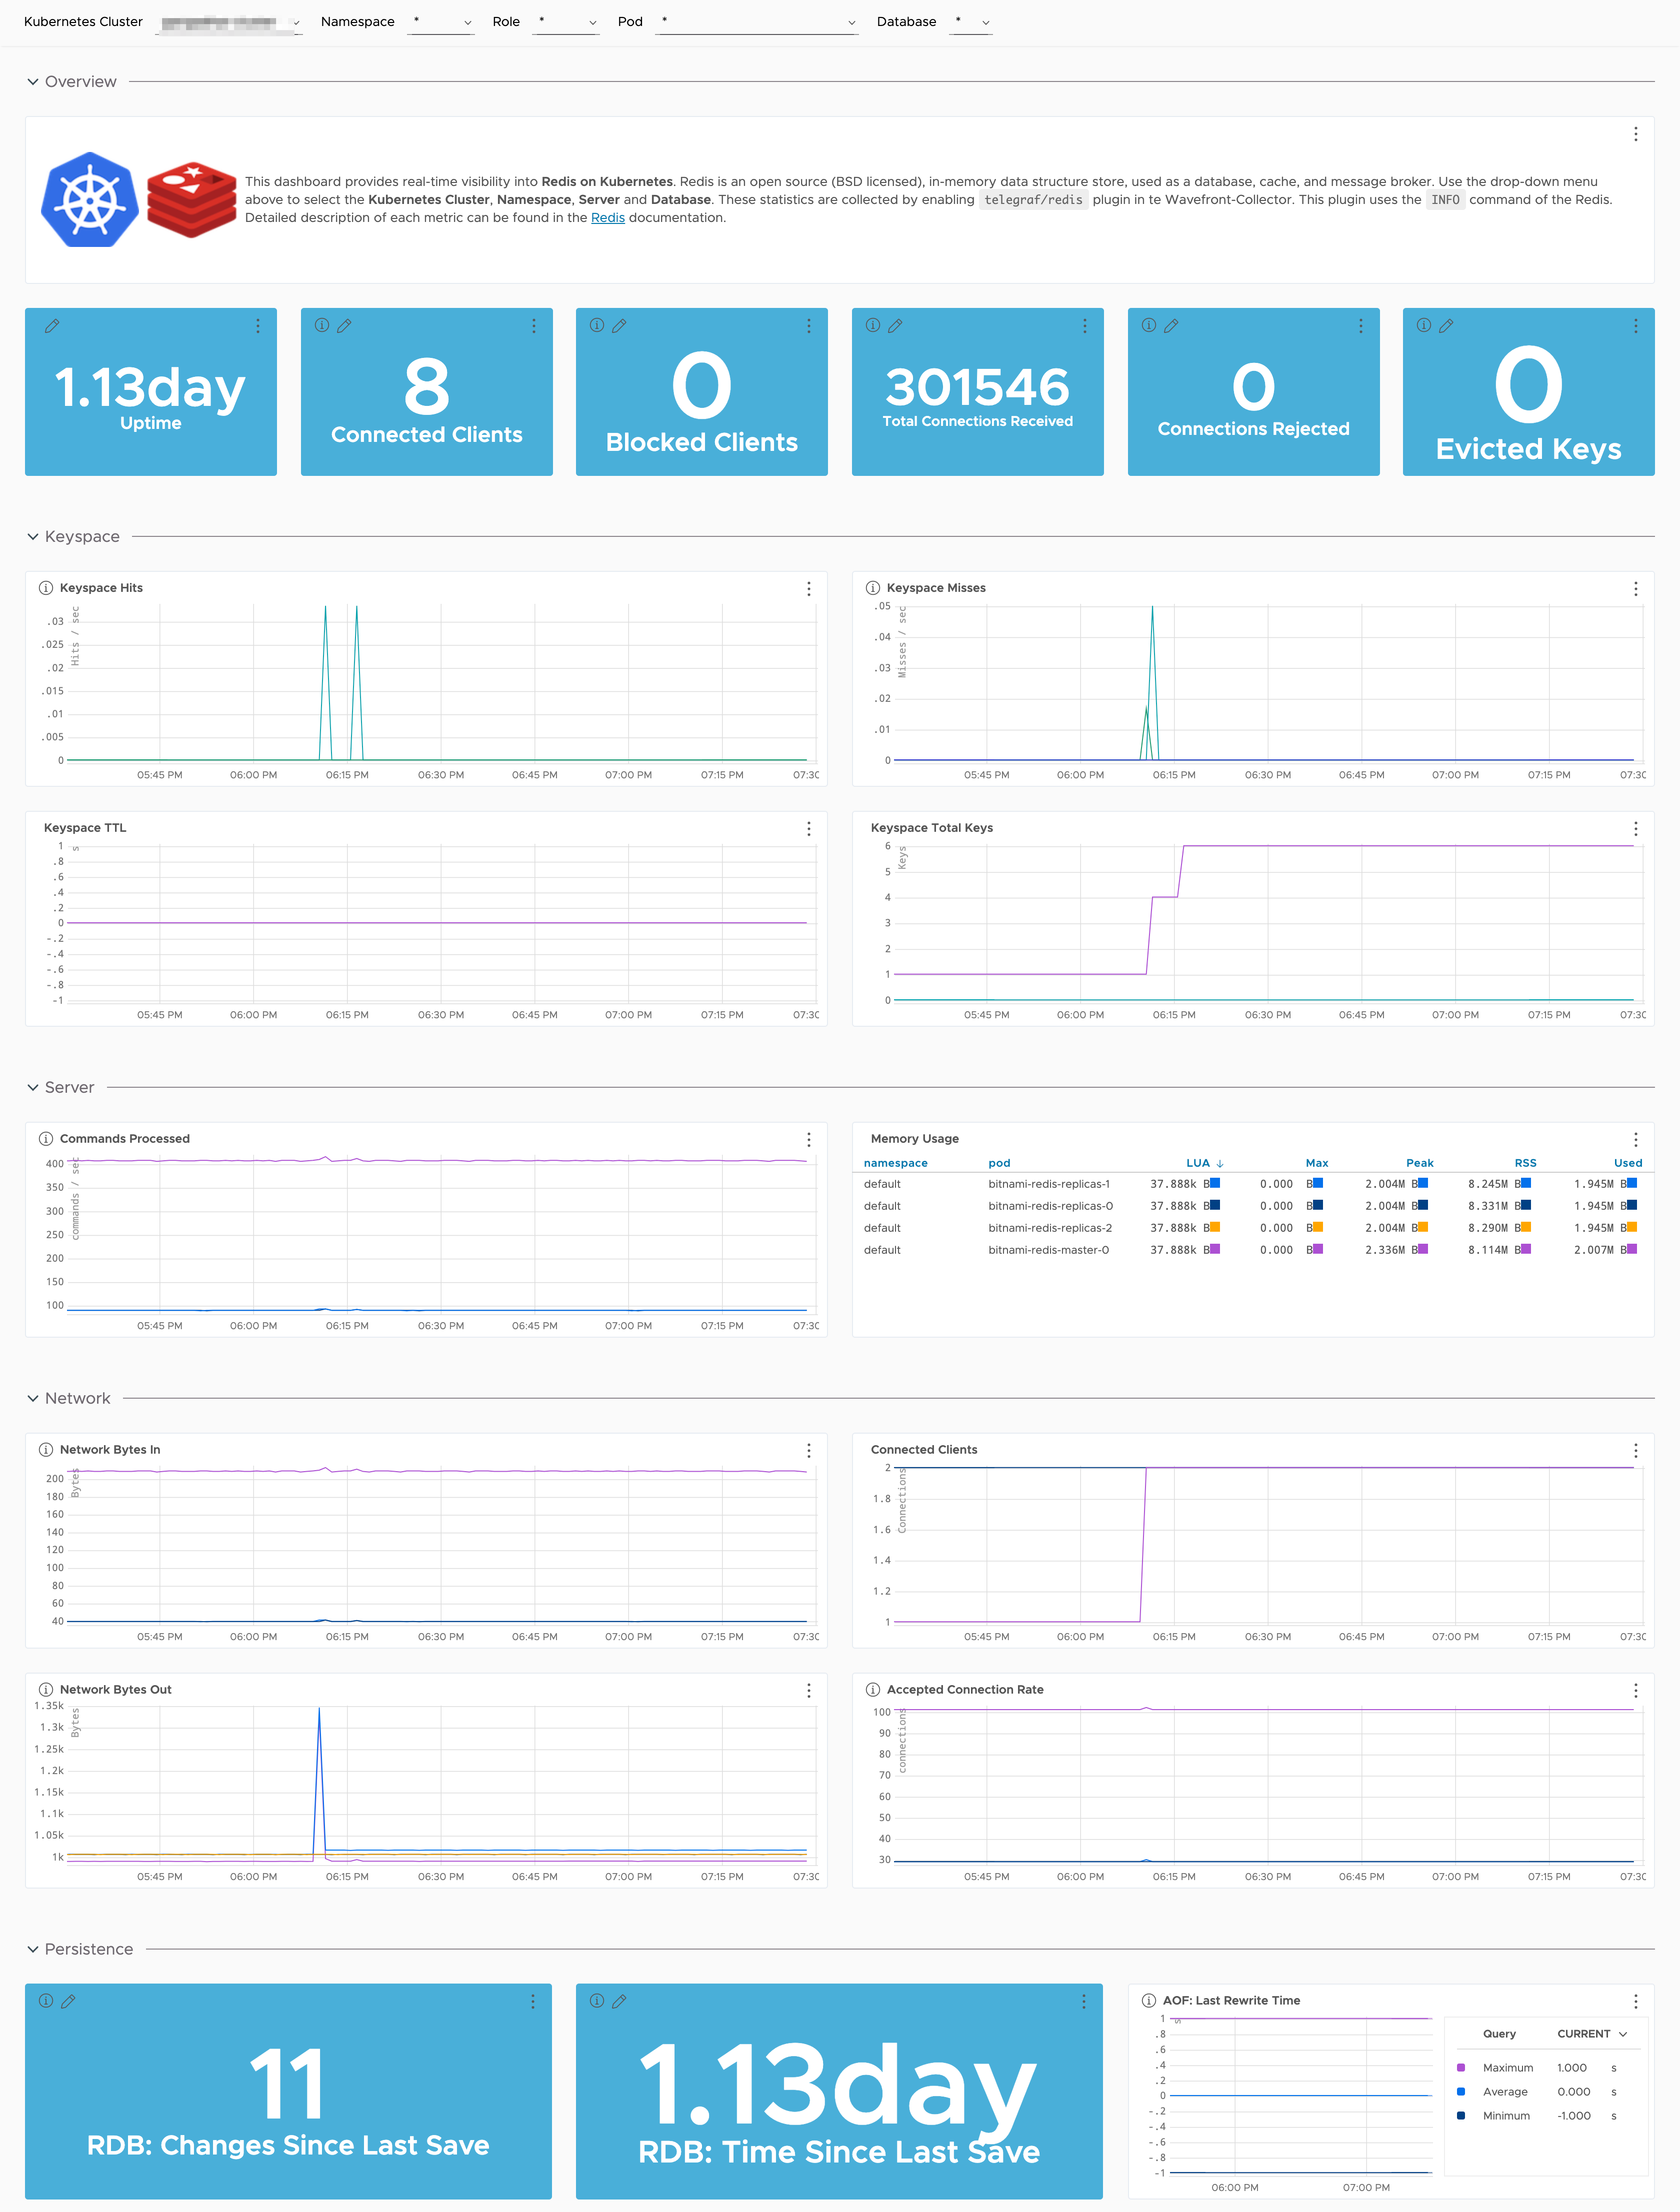
Task: Click purple Maximum legend swatch
Action: pos(1461,2068)
